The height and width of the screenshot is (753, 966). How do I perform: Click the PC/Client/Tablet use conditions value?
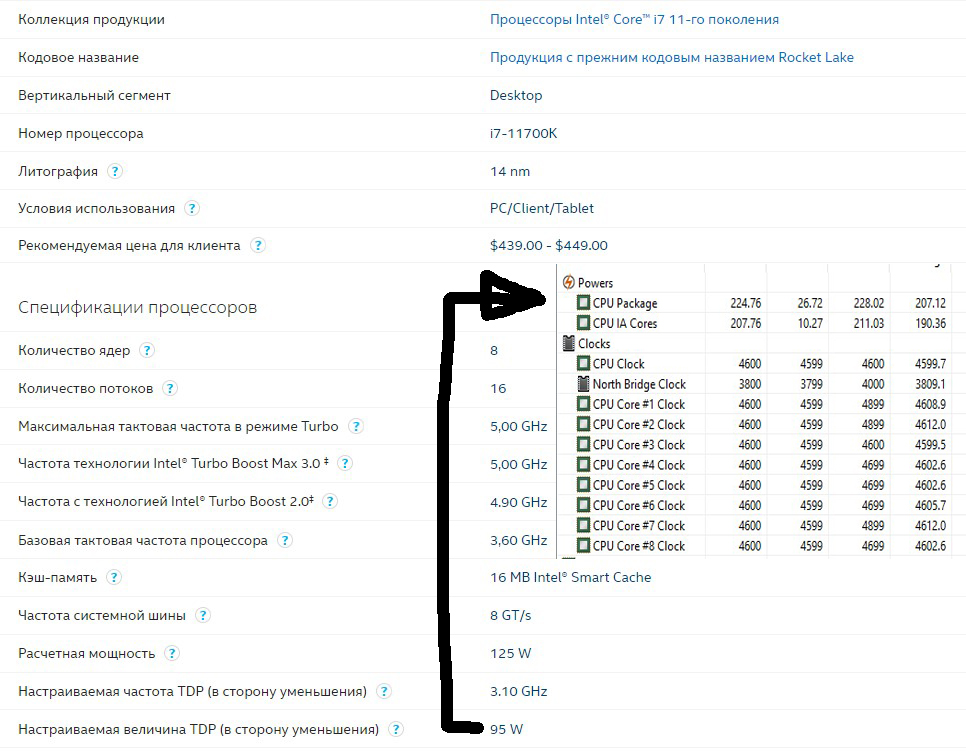[542, 208]
